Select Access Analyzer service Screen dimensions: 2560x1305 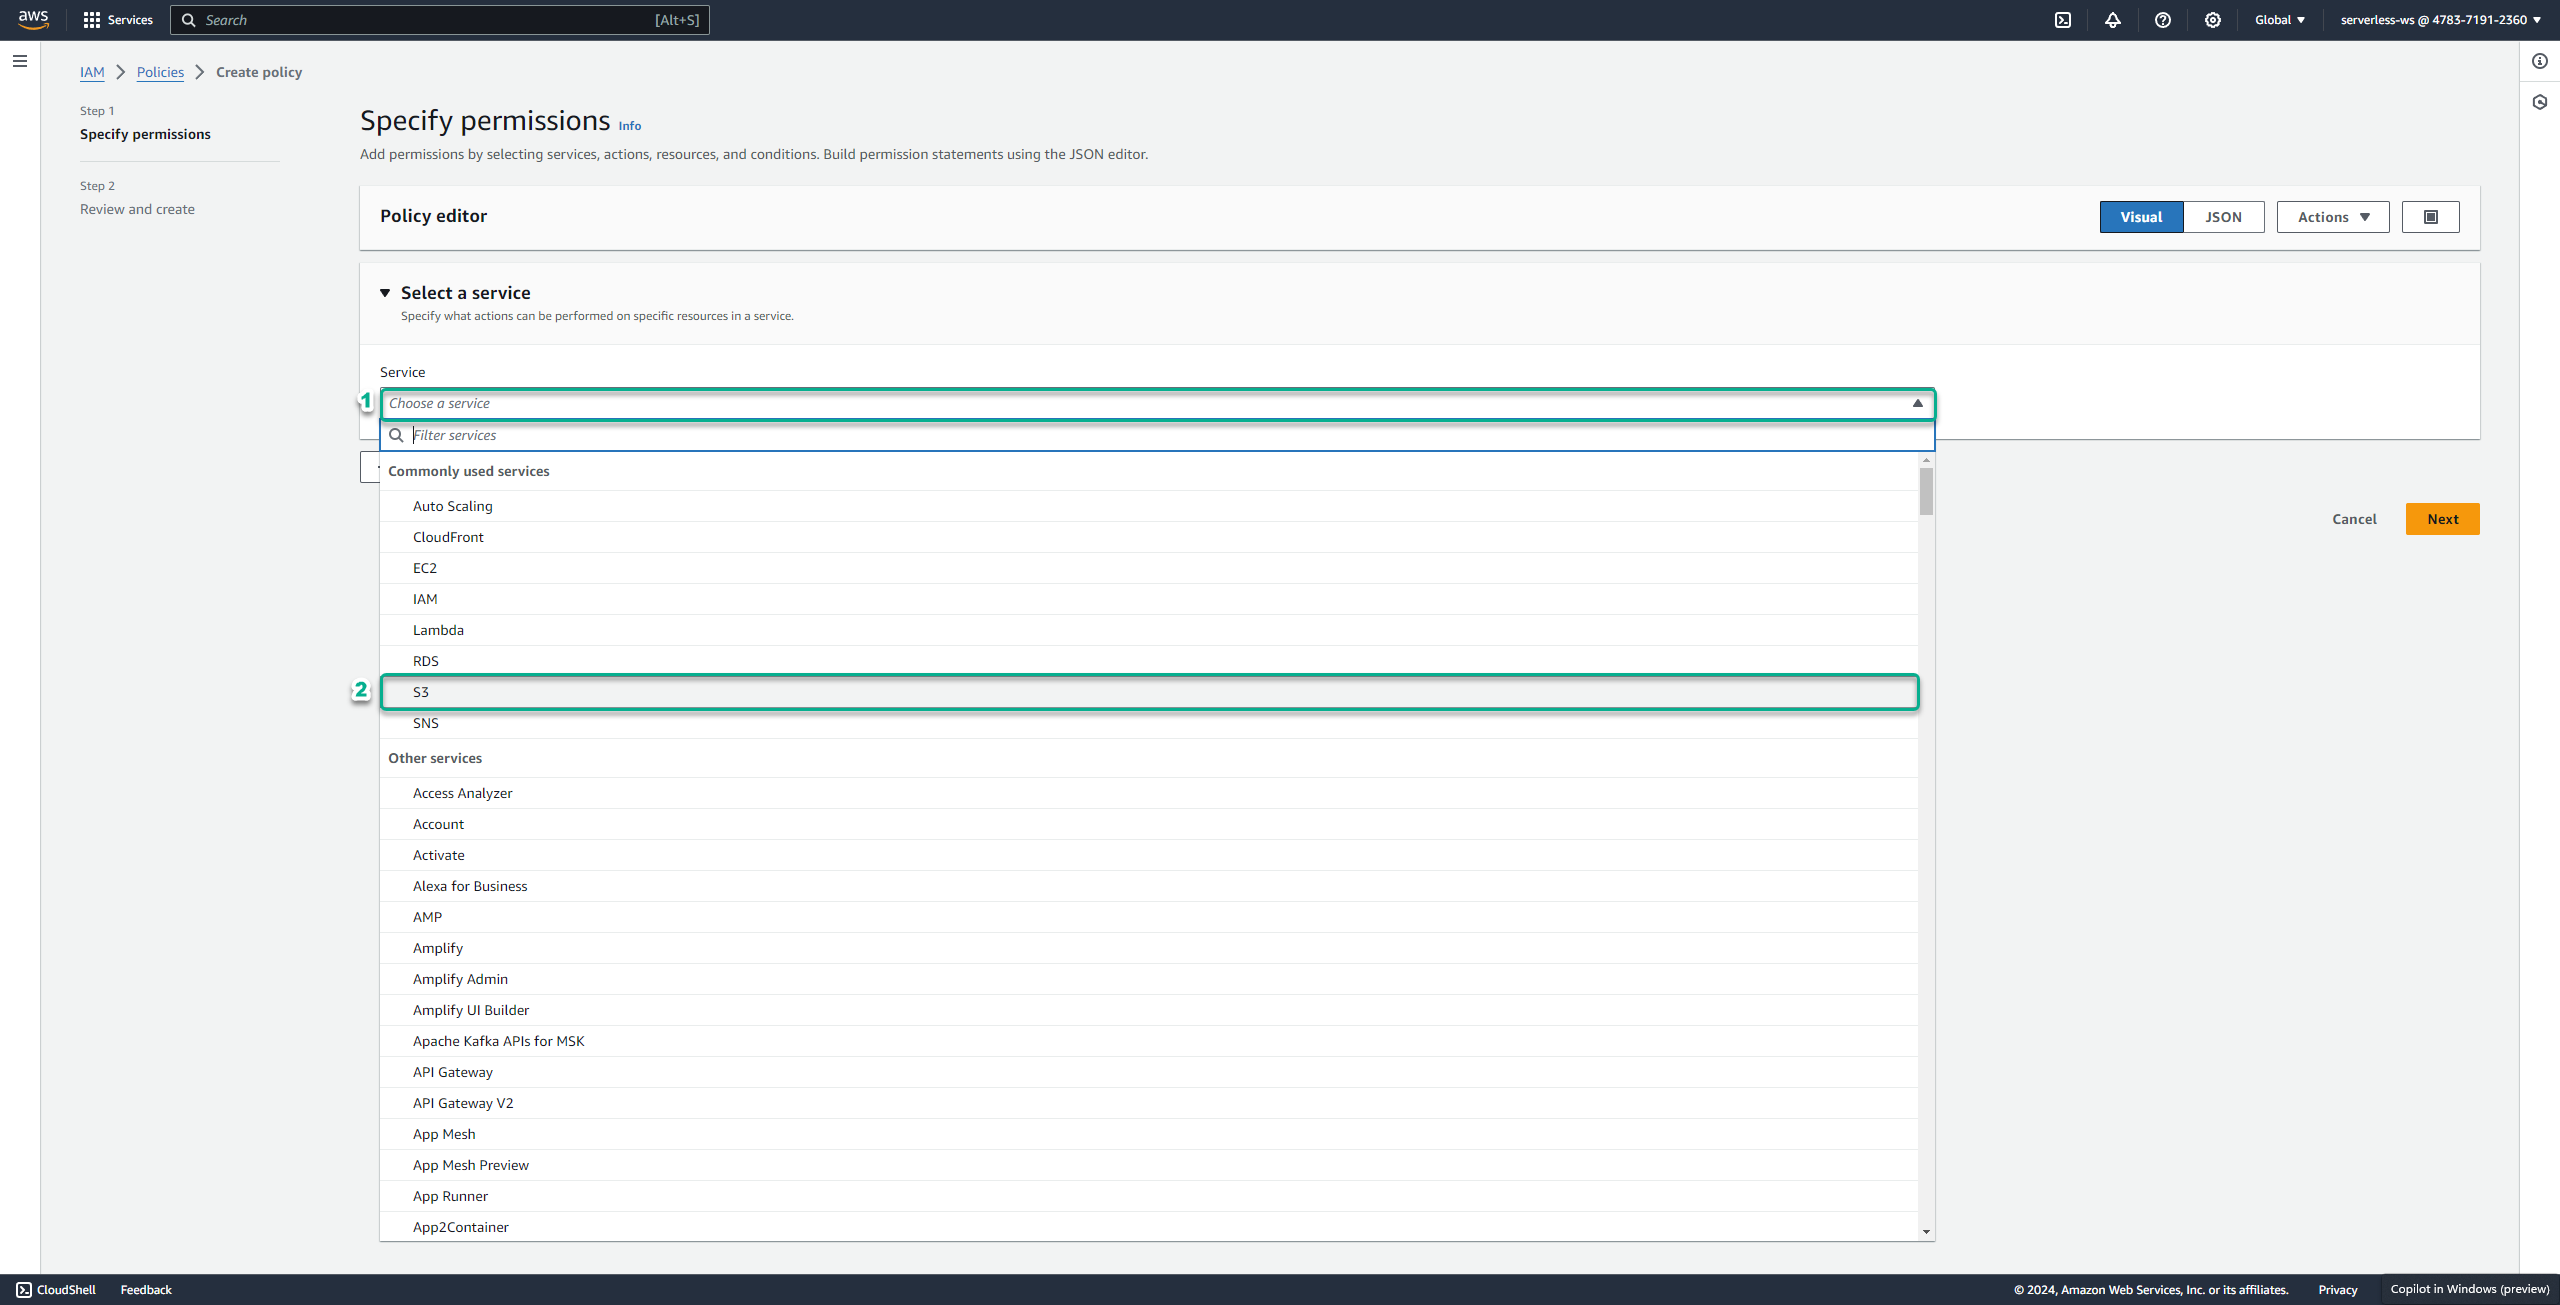pyautogui.click(x=1149, y=793)
